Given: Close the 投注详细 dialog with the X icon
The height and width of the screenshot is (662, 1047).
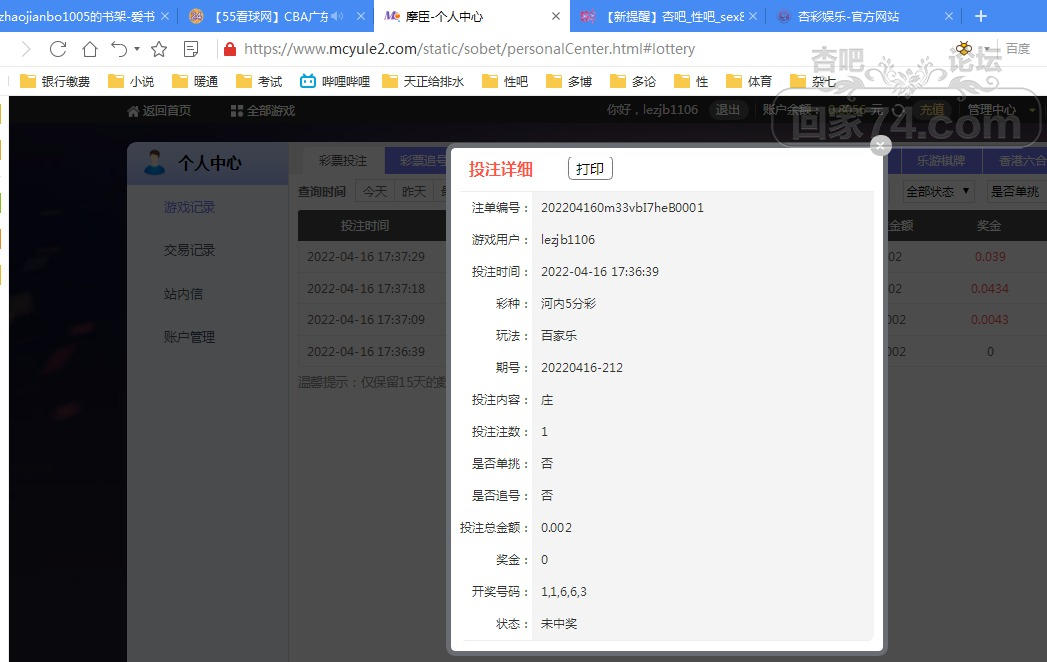Looking at the screenshot, I should point(881,145).
